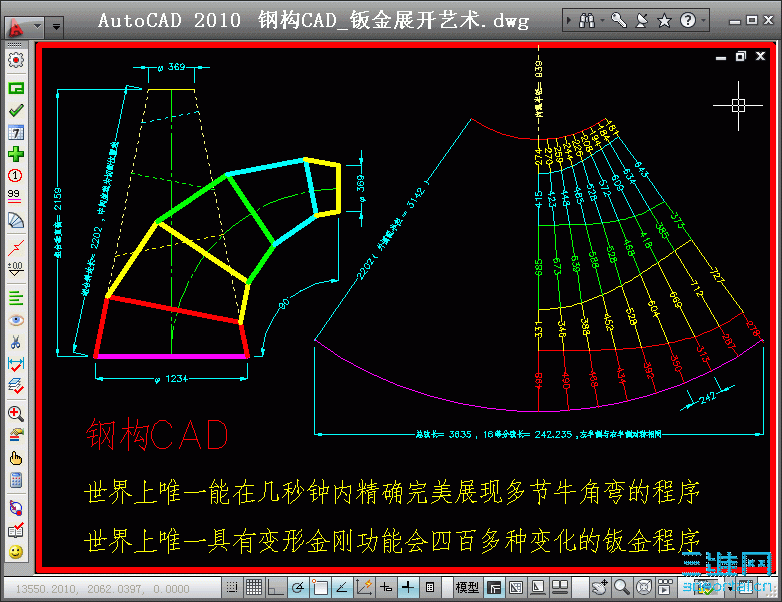Image resolution: width=782 pixels, height=602 pixels.
Task: Click the highlighted layout icon right of 模型
Action: [494, 588]
